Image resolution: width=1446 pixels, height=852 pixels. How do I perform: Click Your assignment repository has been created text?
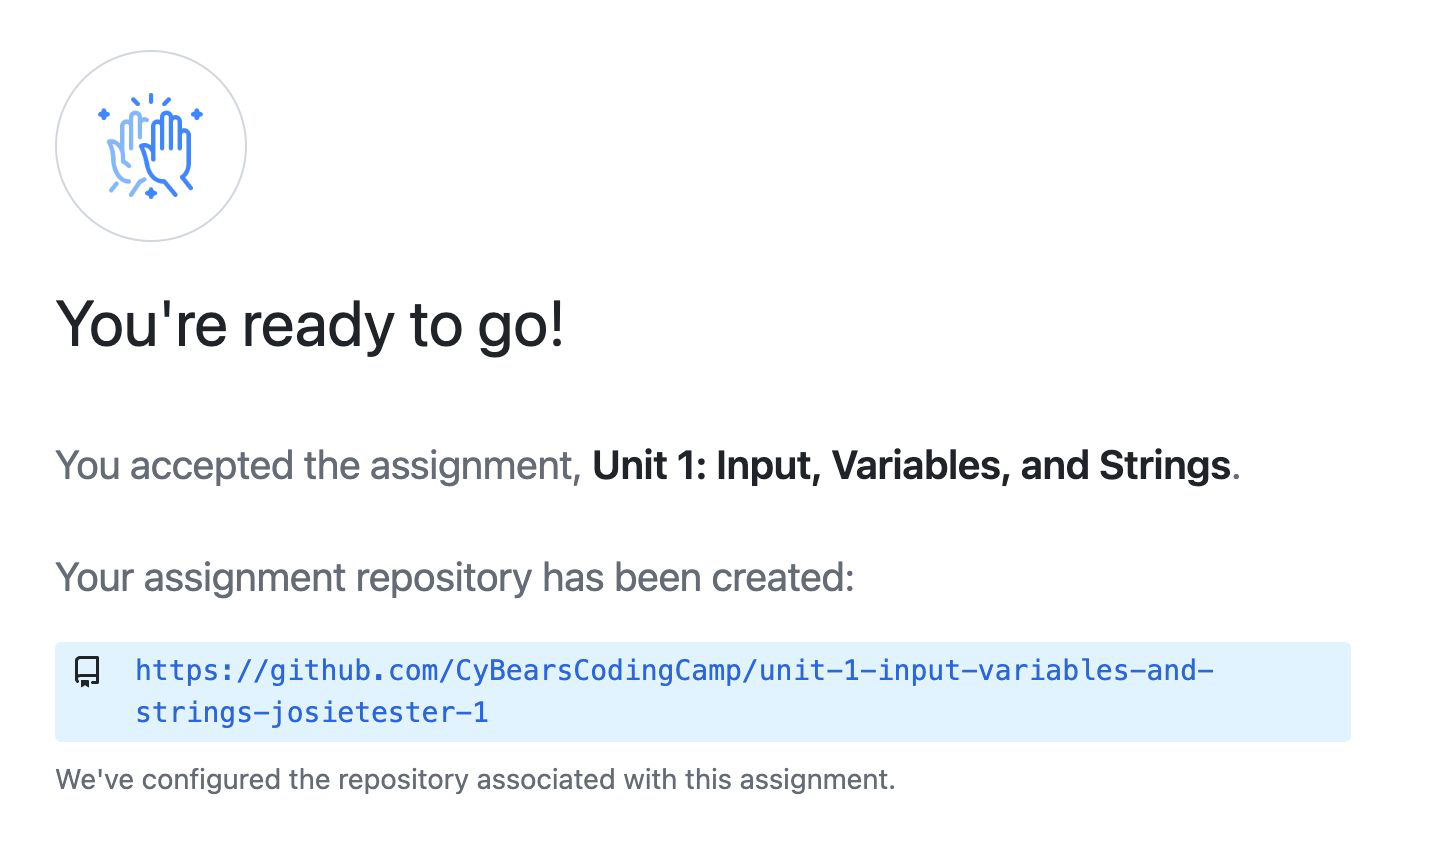[x=454, y=578]
